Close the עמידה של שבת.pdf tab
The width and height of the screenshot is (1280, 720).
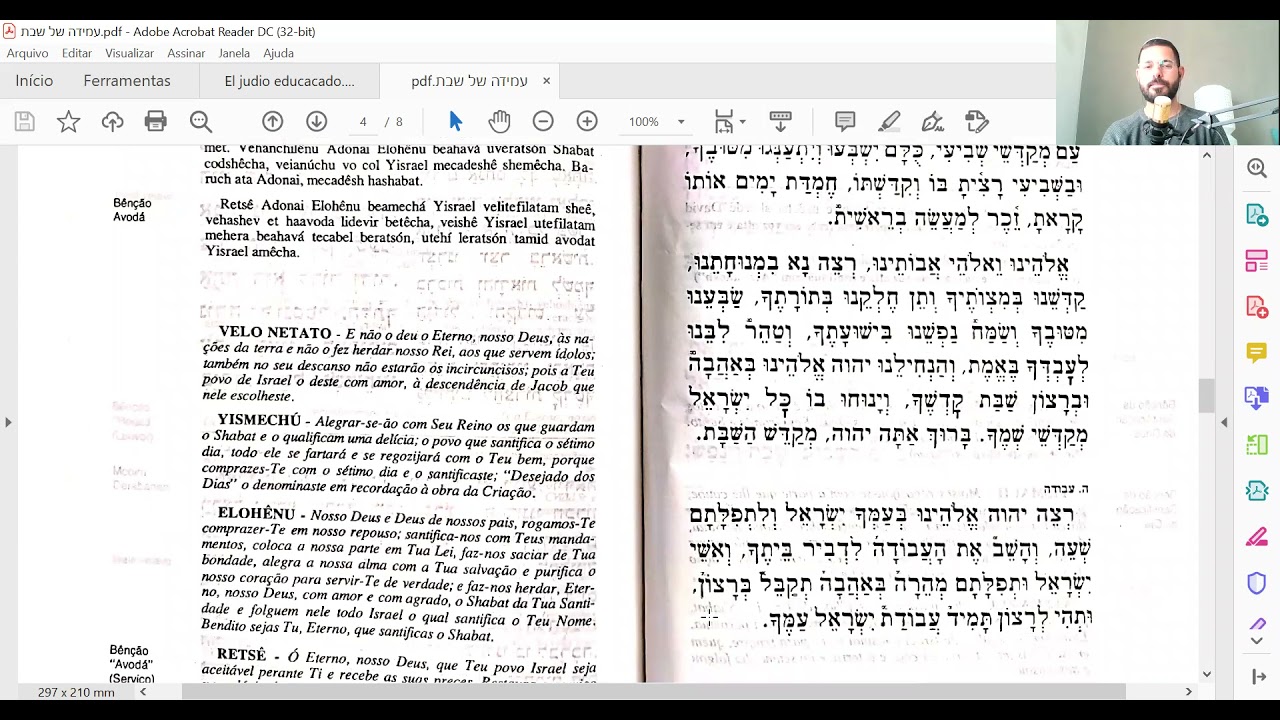546,81
